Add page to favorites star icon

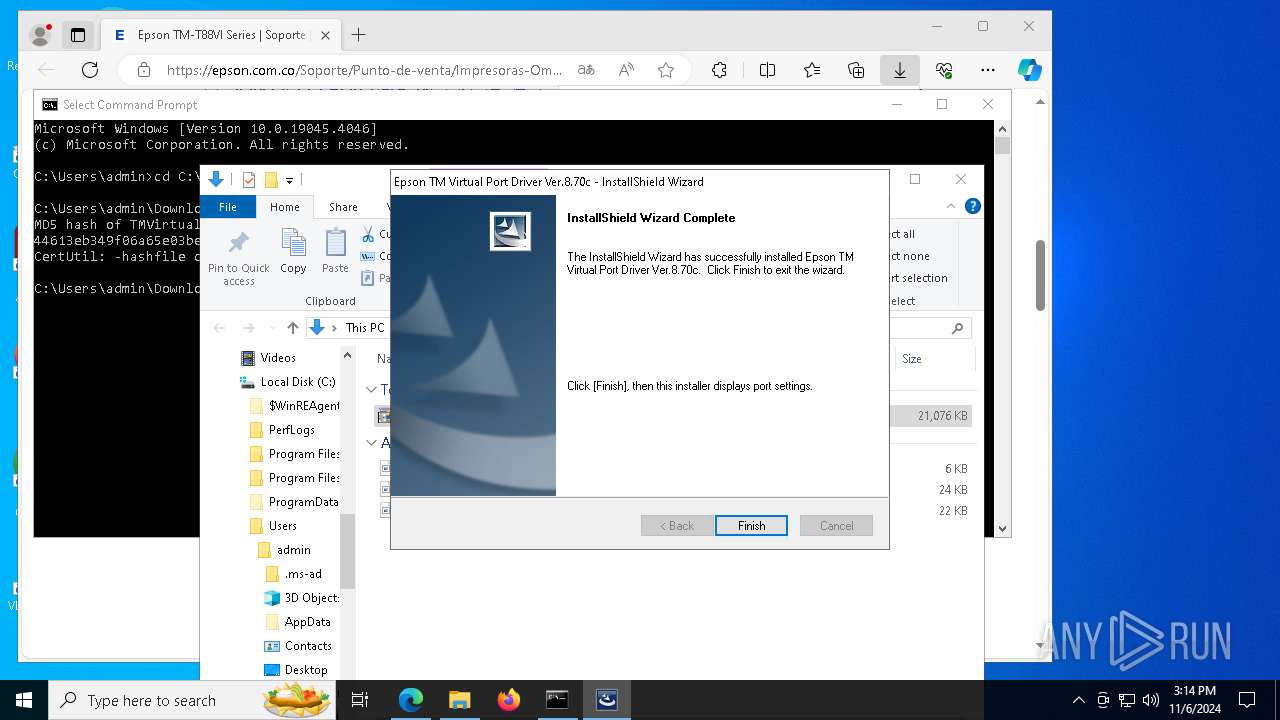[x=666, y=70]
